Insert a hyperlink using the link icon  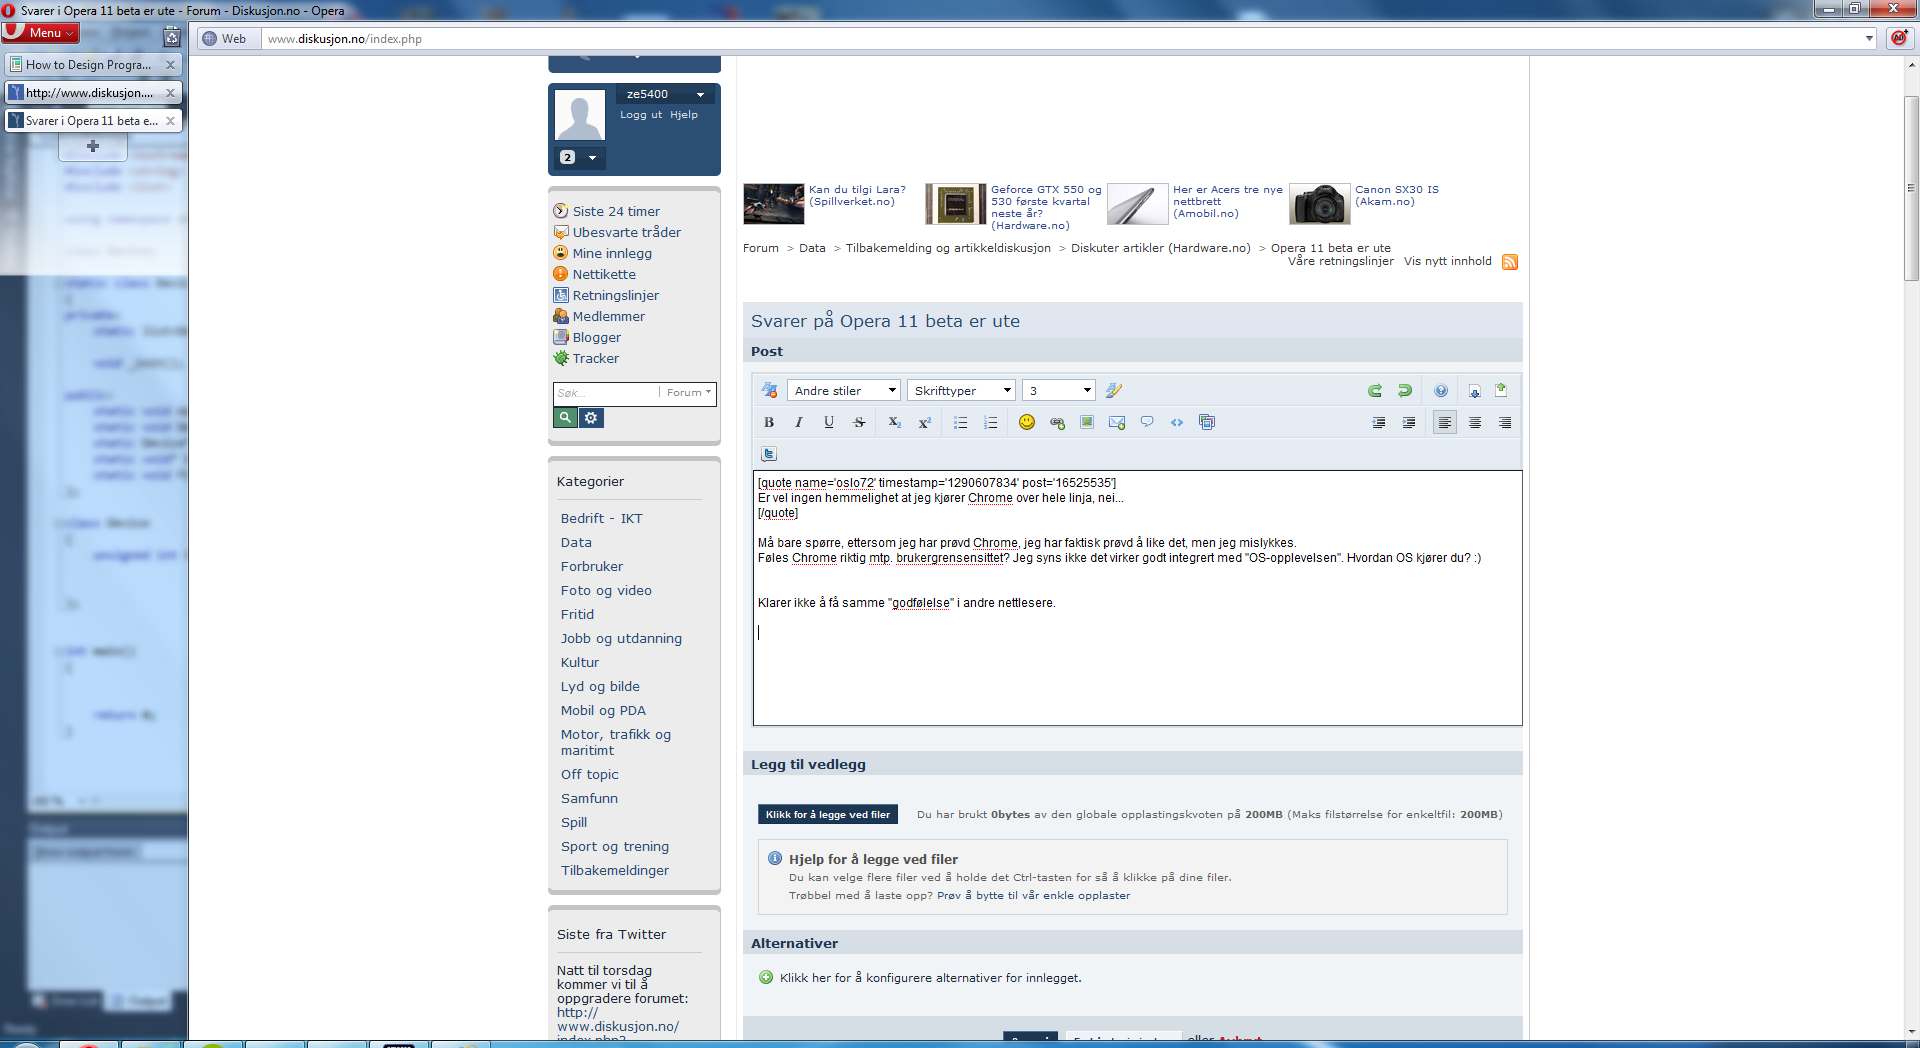(1057, 423)
